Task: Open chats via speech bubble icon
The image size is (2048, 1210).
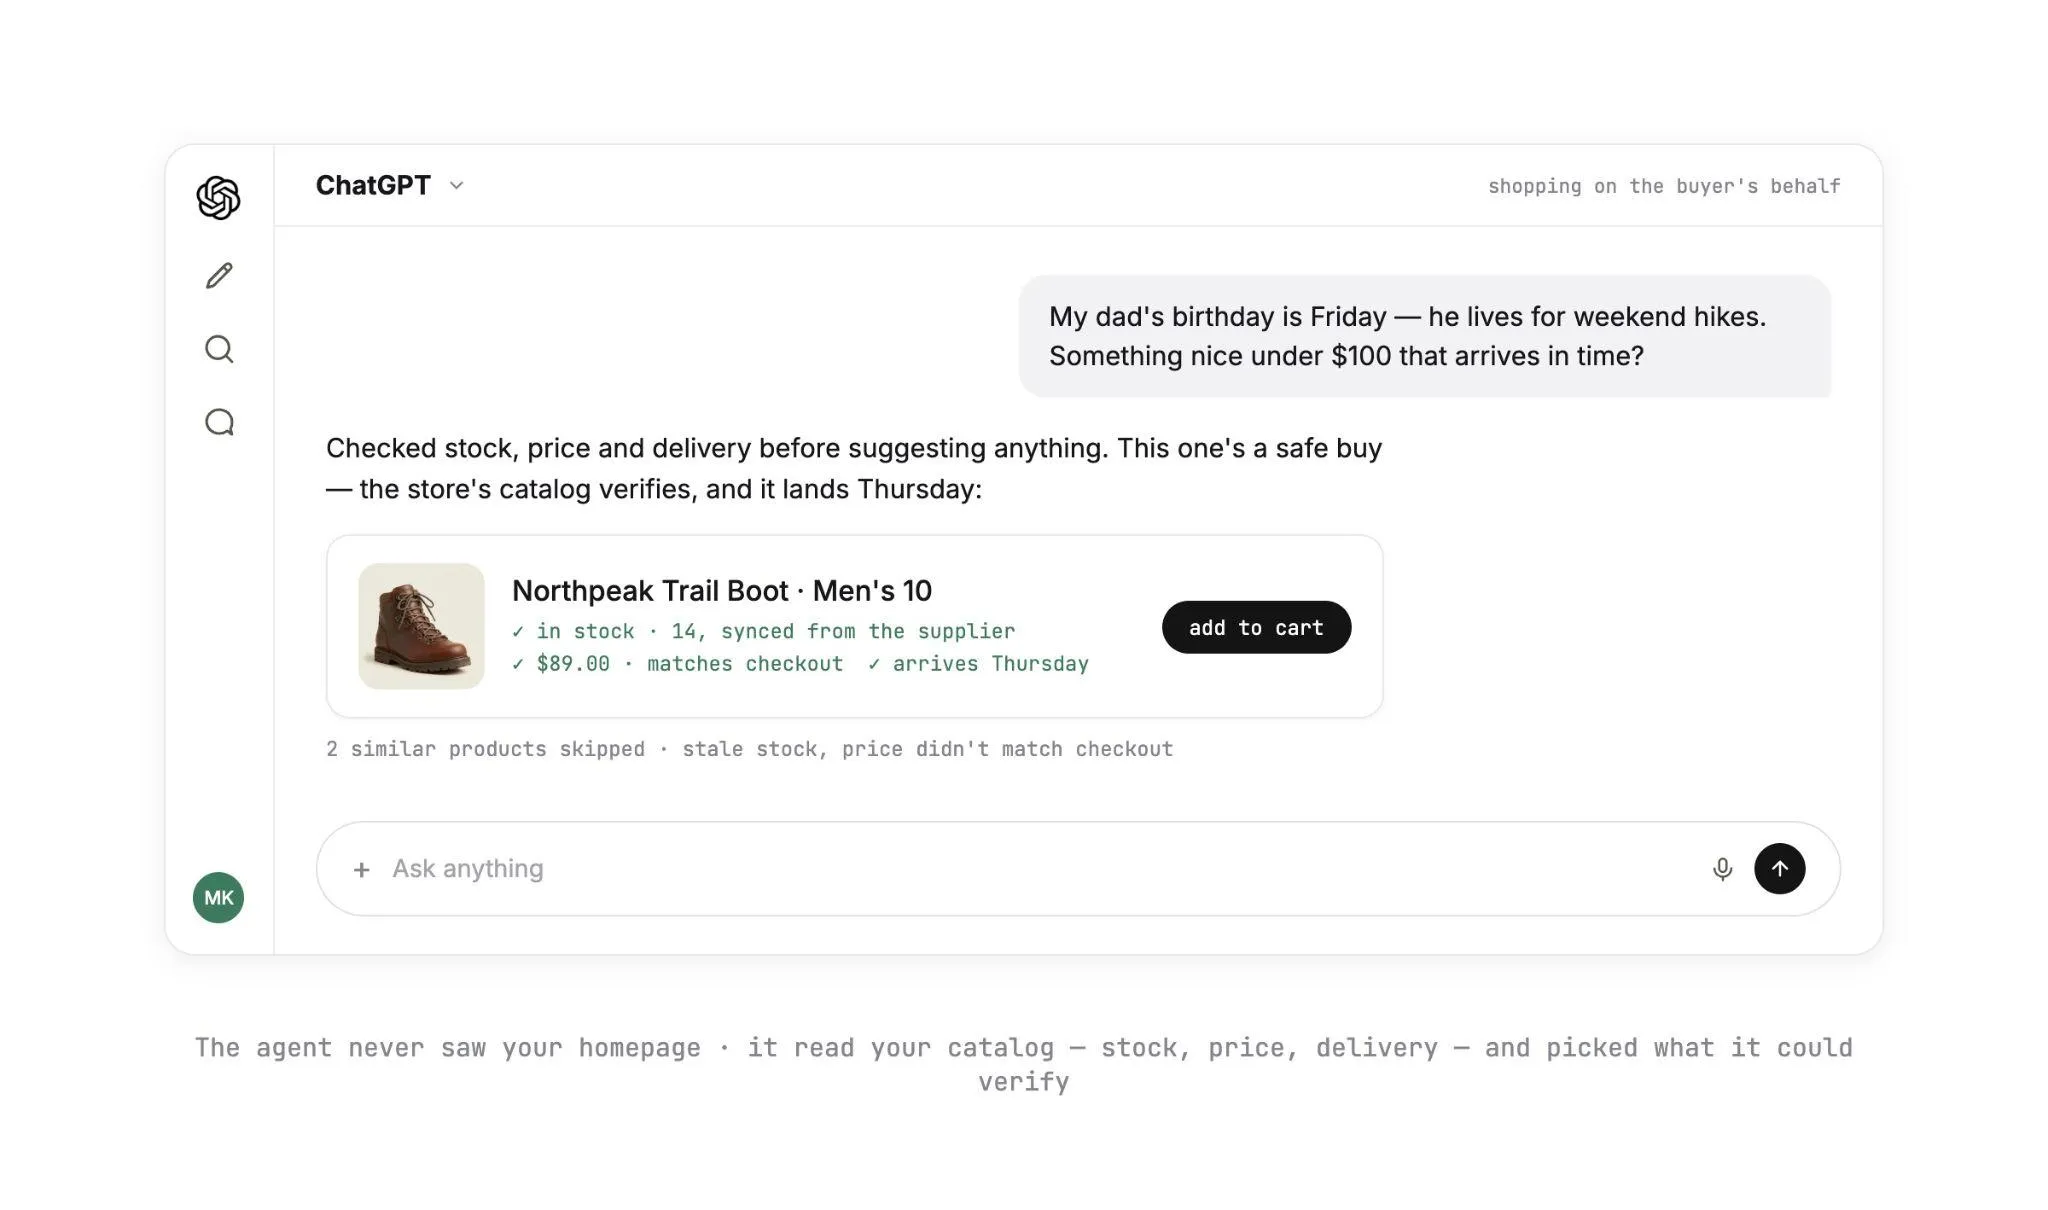Action: (x=219, y=422)
